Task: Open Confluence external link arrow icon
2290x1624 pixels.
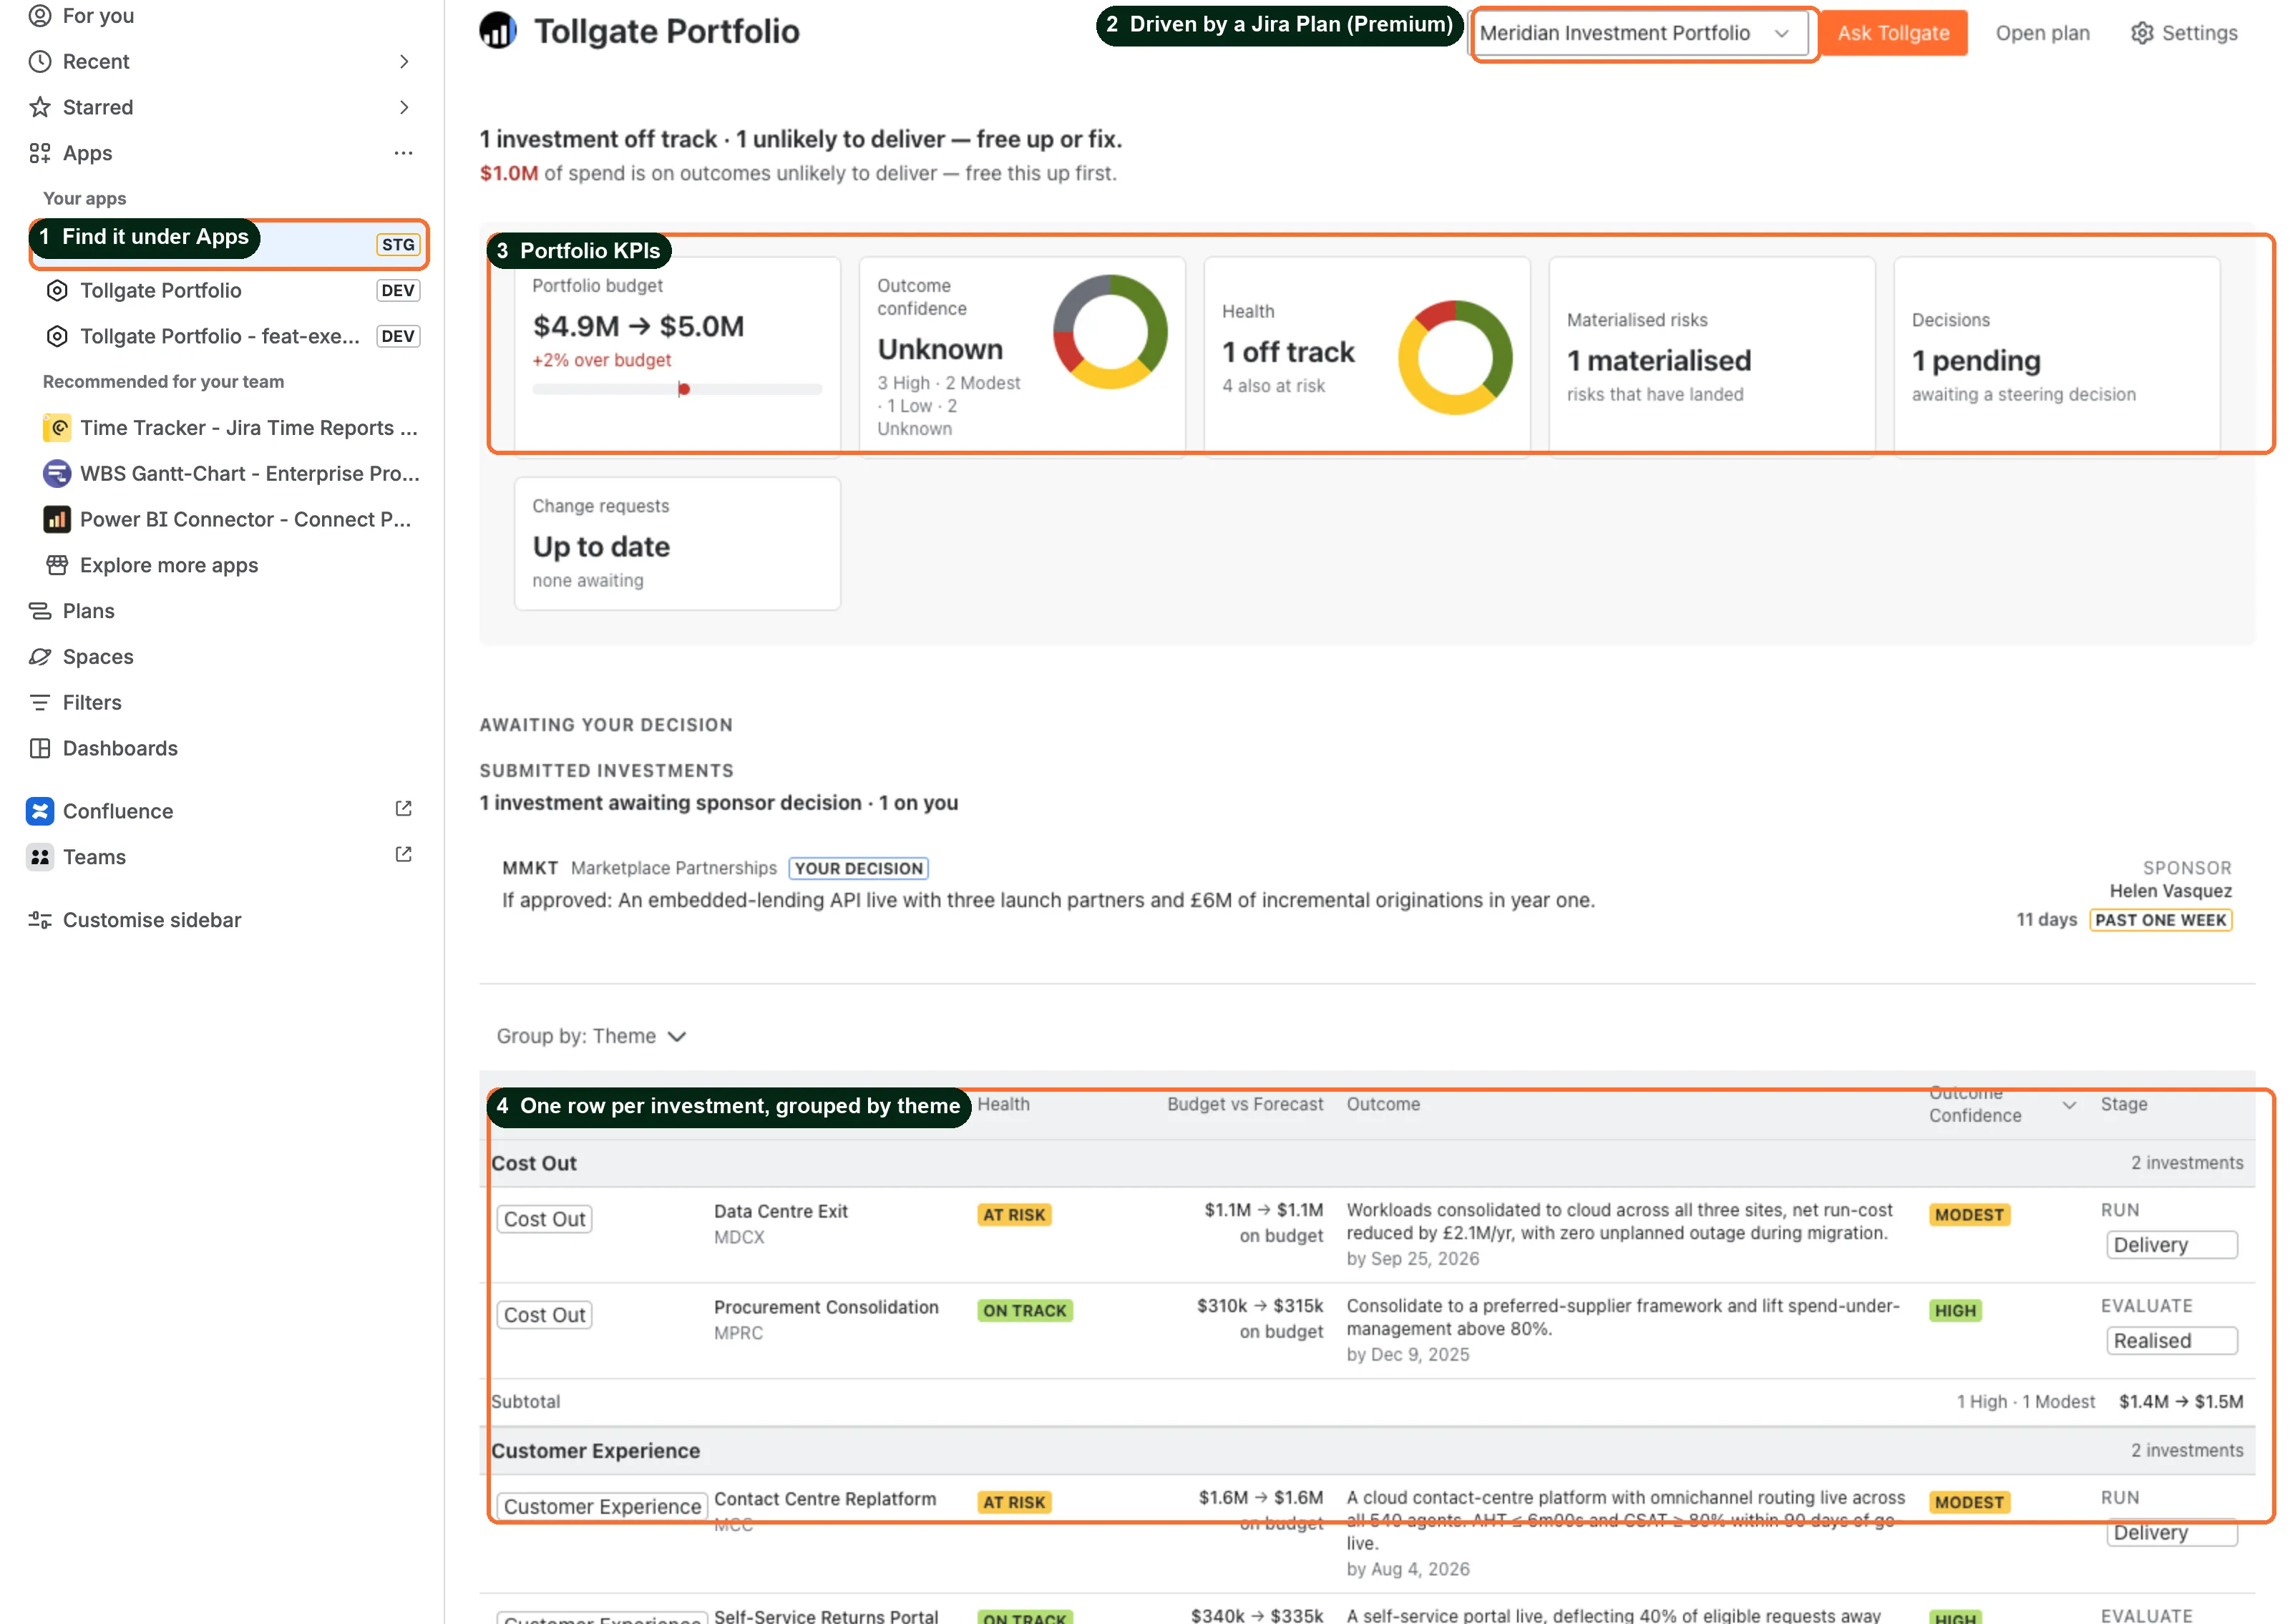Action: pos(403,808)
